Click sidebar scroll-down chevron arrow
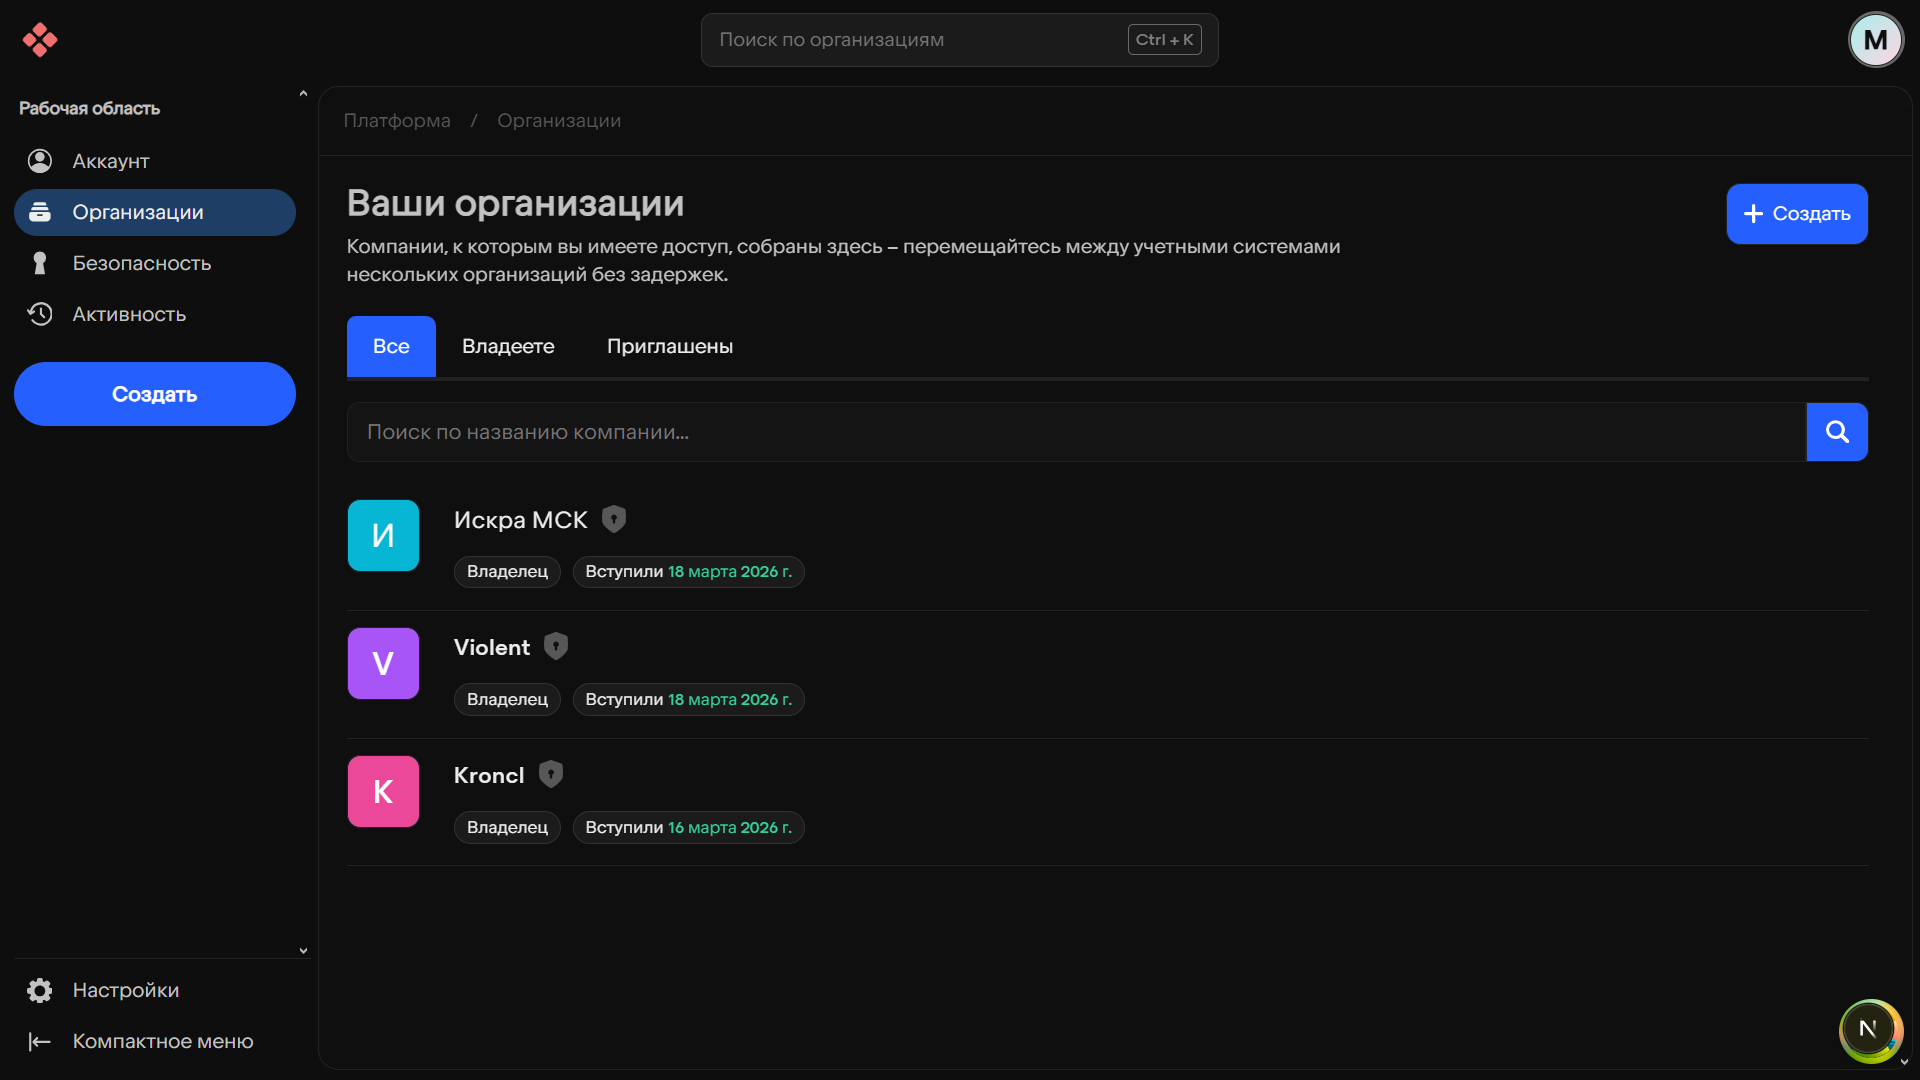The image size is (1920, 1080). coord(303,951)
